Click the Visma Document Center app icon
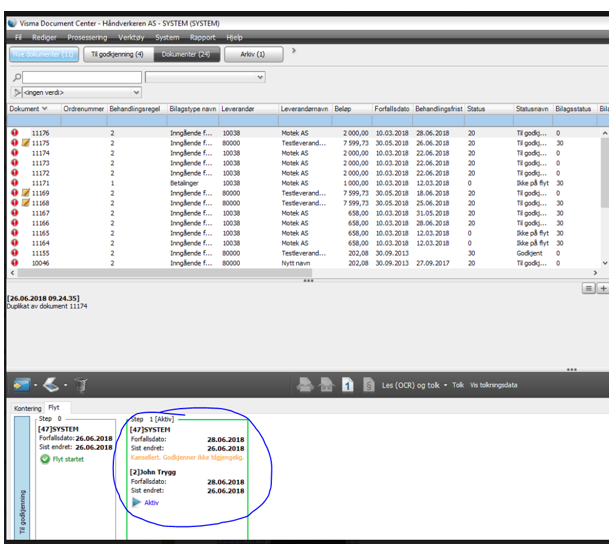 [x=12, y=23]
